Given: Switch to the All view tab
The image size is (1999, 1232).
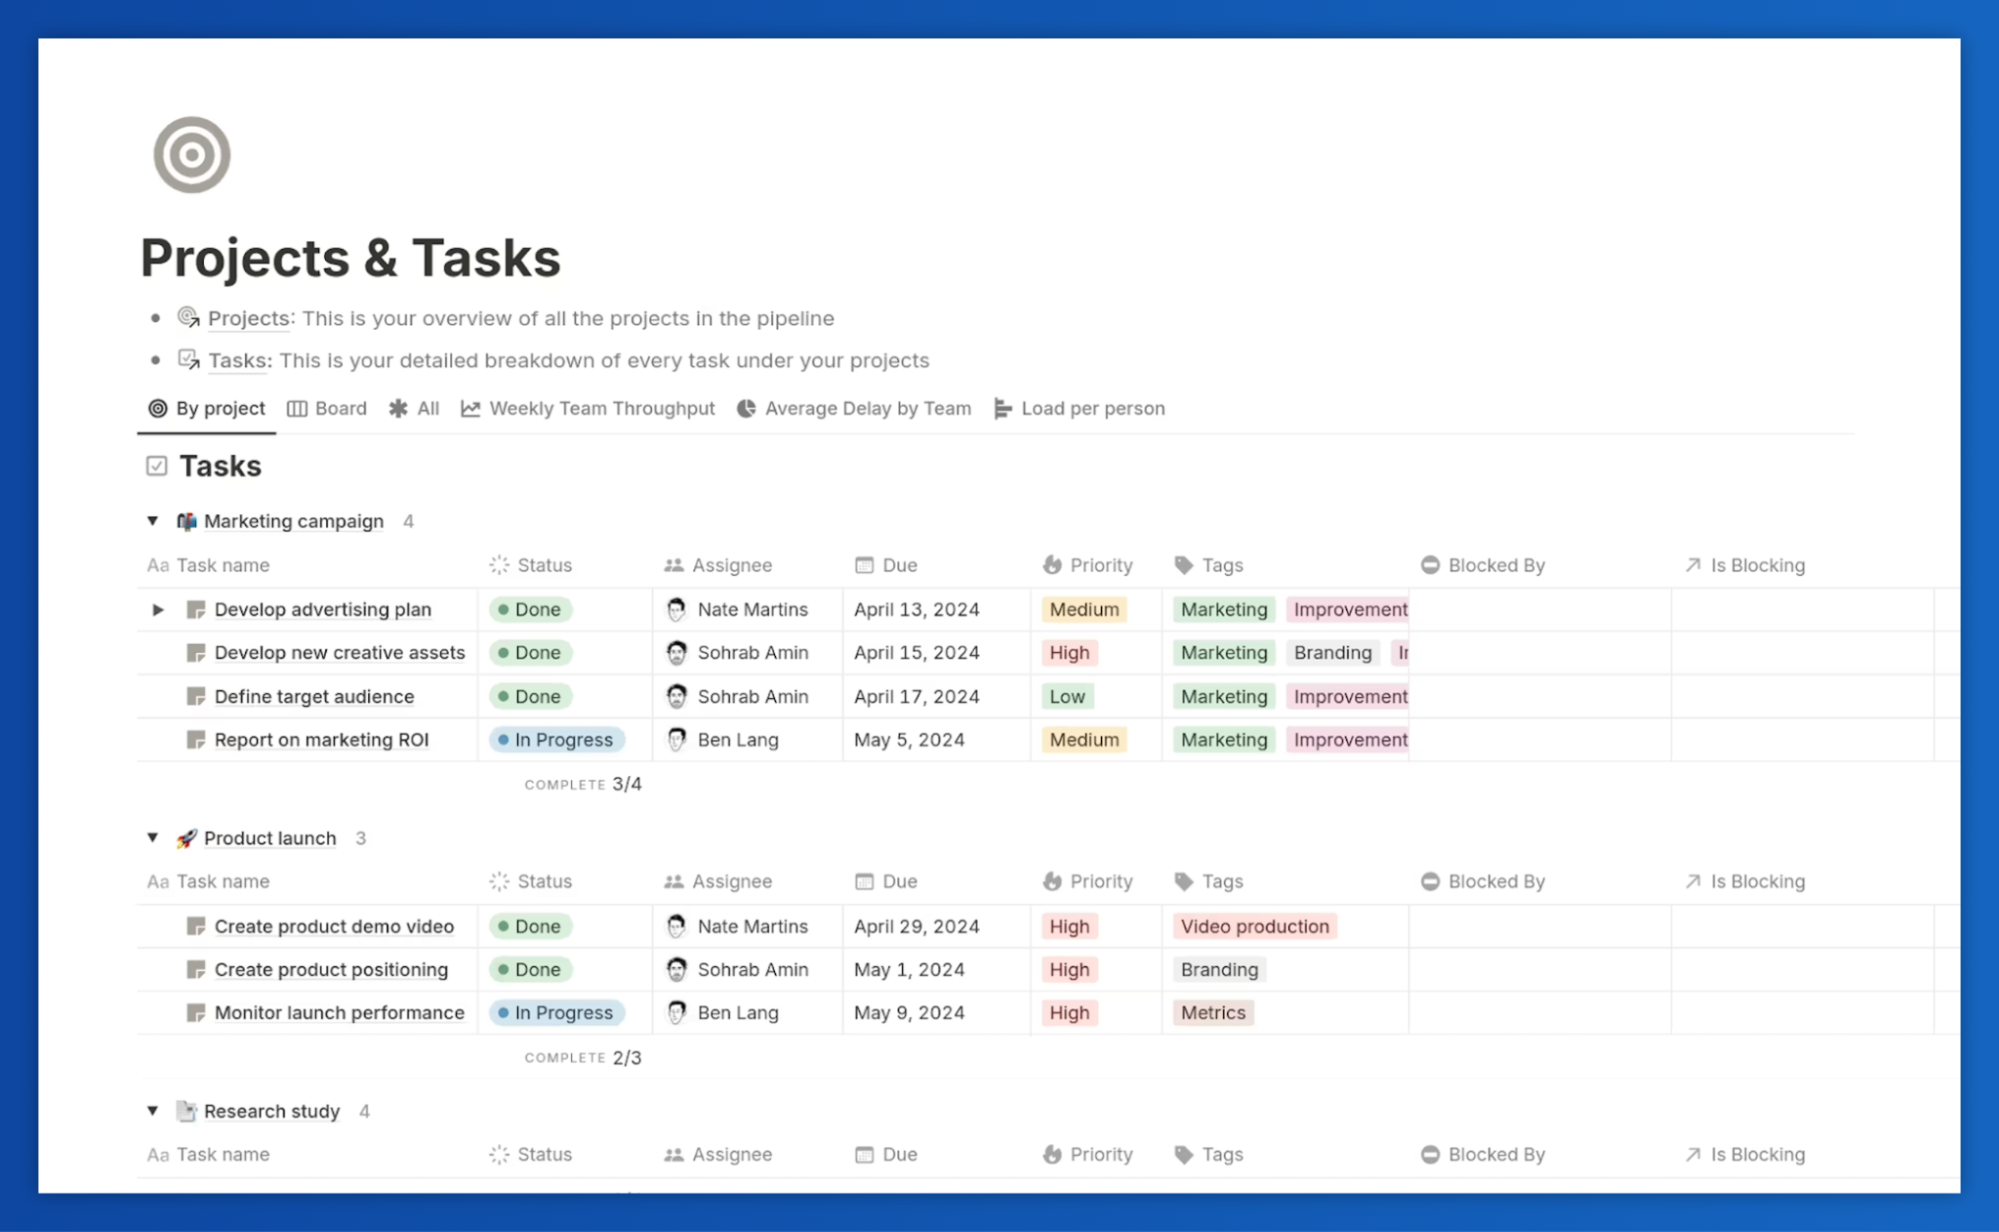Looking at the screenshot, I should 414,408.
